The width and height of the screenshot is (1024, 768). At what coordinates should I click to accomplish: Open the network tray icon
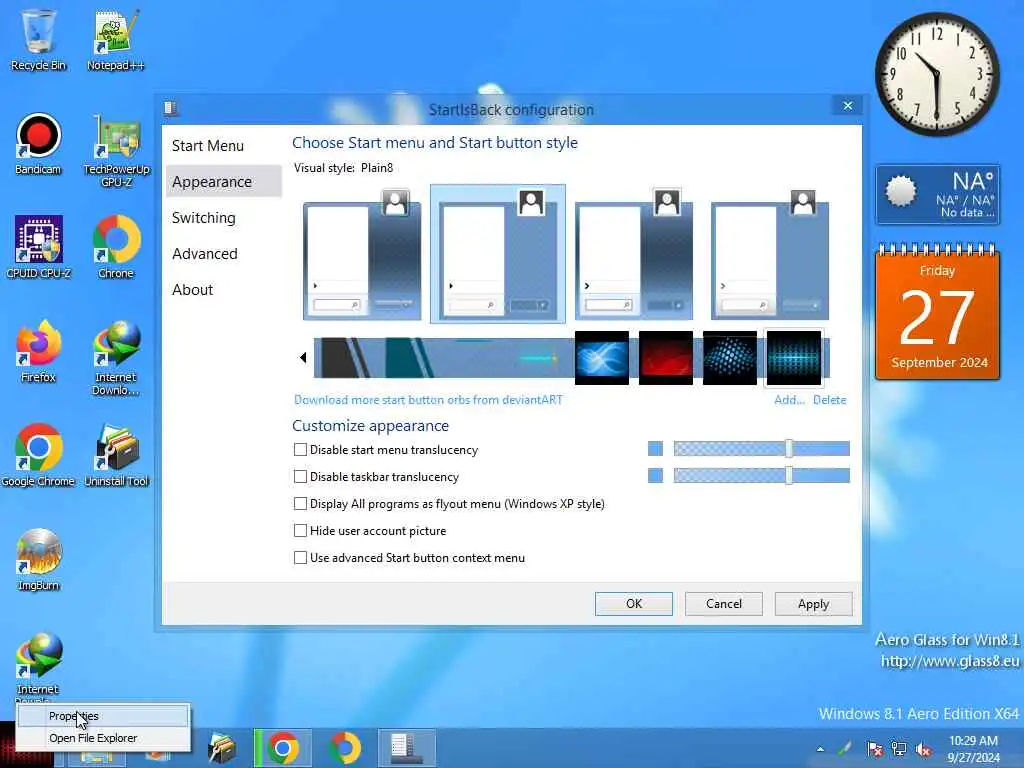pyautogui.click(x=899, y=749)
